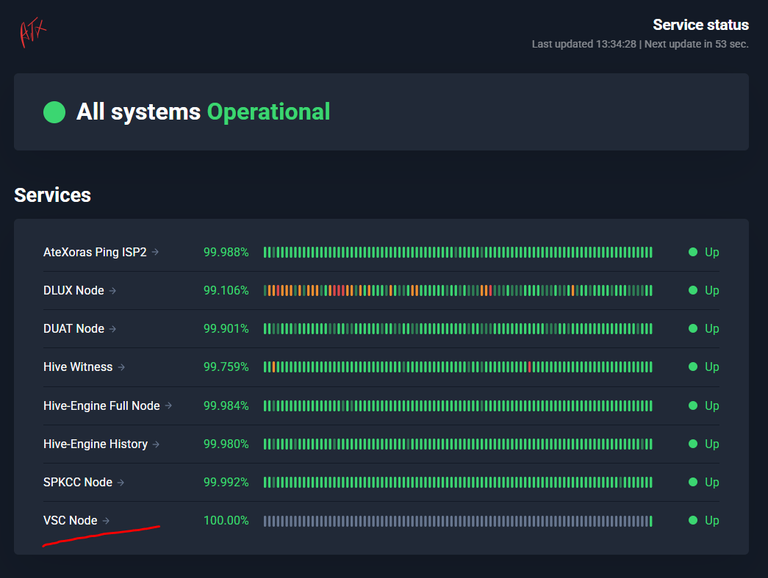Click the Up status text for SPKCC Node
This screenshot has height=578, width=768.
[712, 483]
